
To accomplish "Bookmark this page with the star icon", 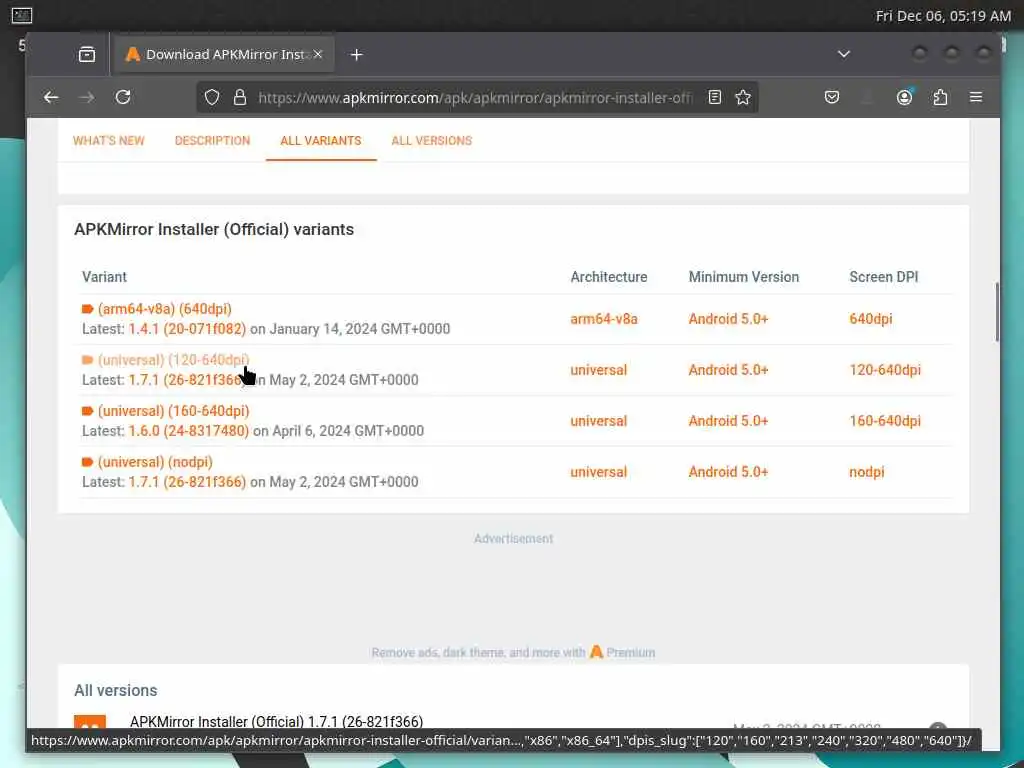I will 743,97.
